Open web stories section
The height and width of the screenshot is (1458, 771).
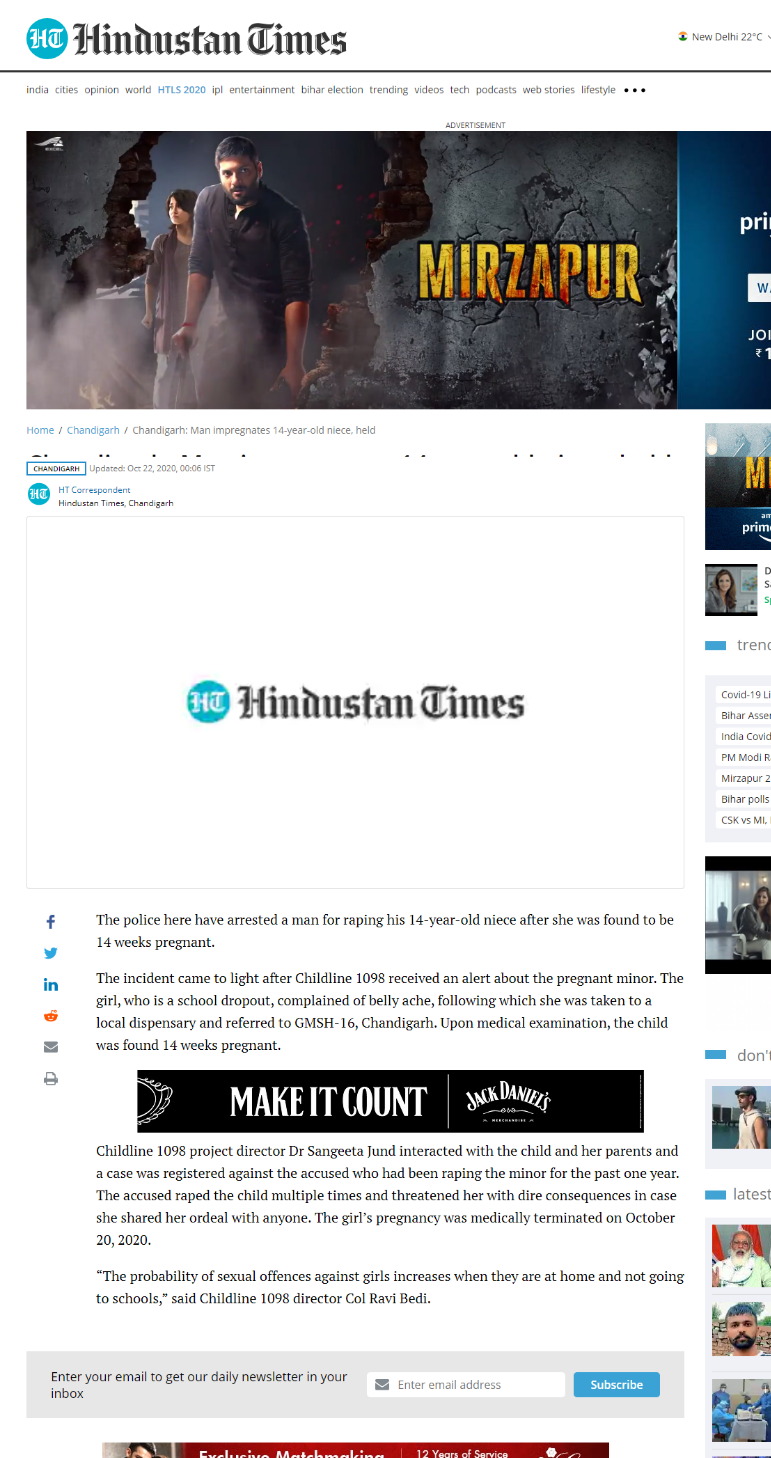[549, 90]
